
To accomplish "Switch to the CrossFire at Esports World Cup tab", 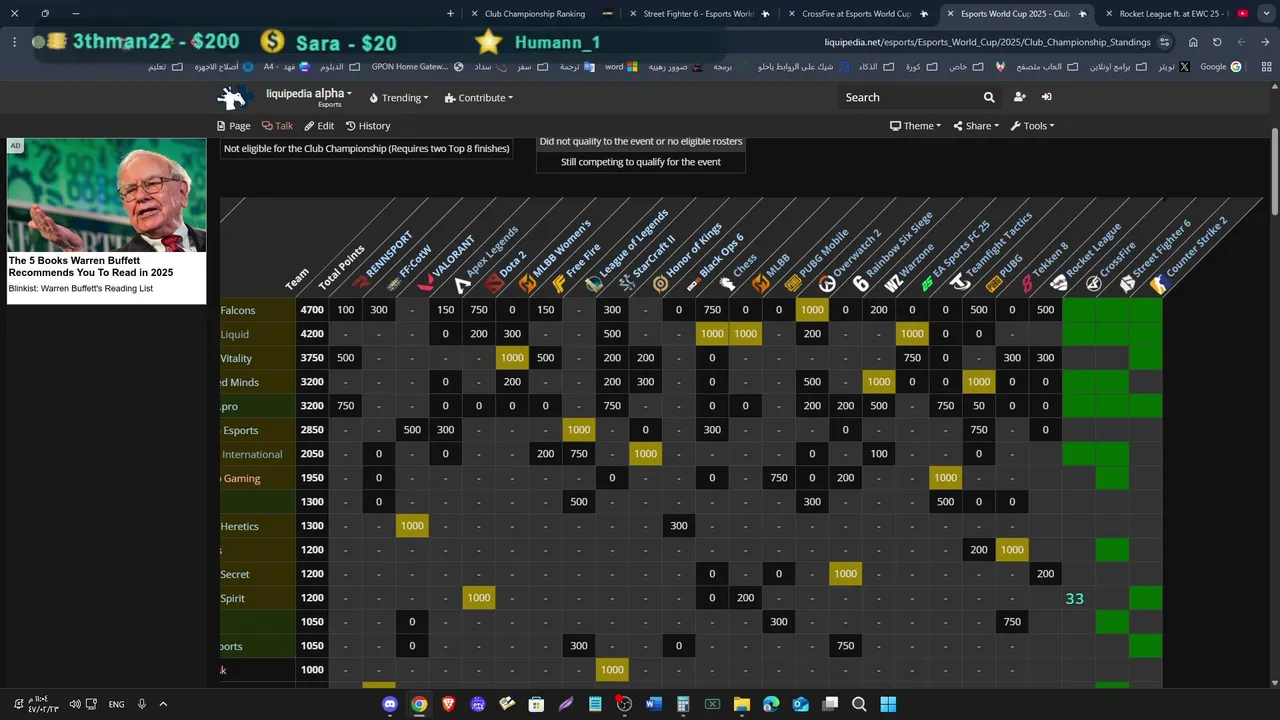I will [857, 14].
